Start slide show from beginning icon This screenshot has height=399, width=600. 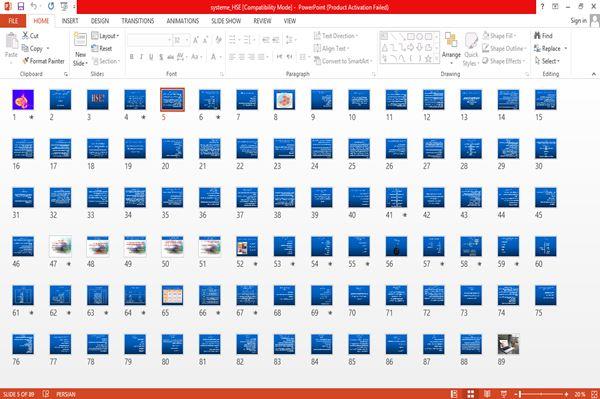64,6
